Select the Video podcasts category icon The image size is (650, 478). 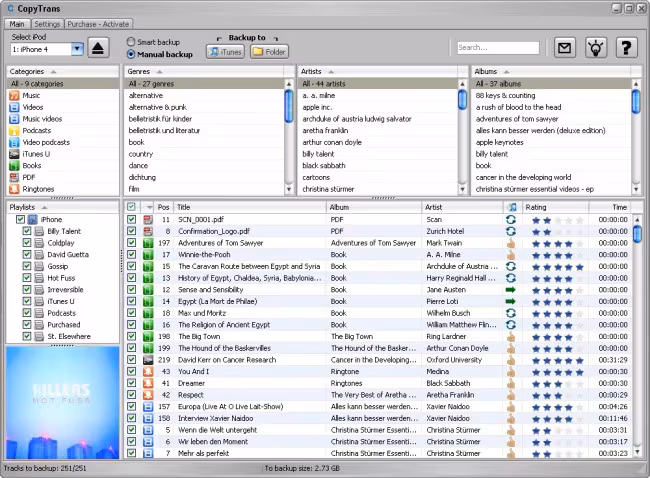click(x=14, y=142)
